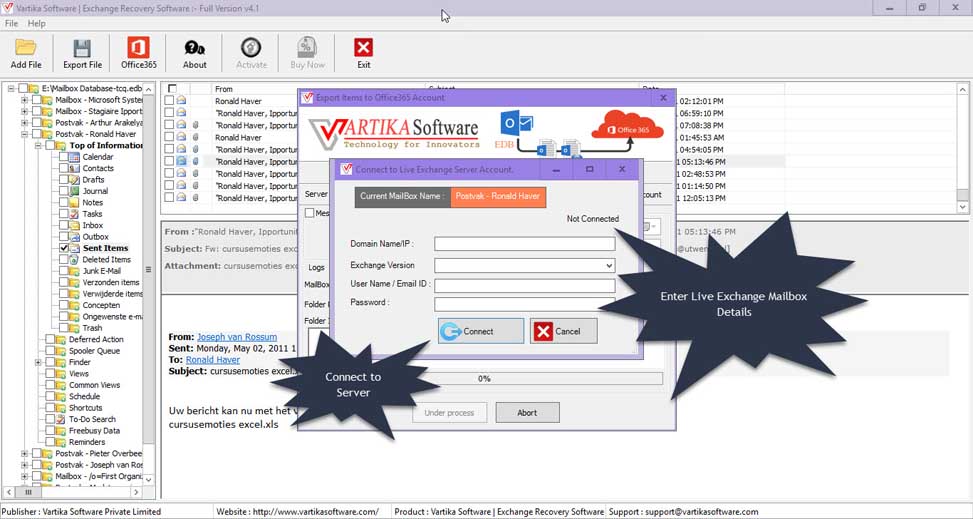Expand the Mailbox - Microsoft System node
This screenshot has width=973, height=519.
[x=25, y=100]
